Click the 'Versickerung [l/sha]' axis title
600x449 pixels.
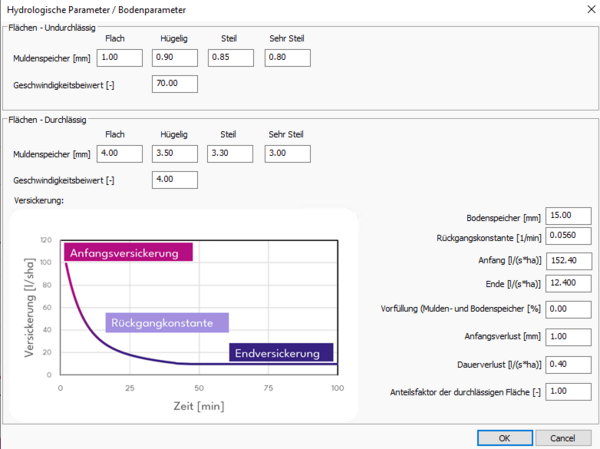29,308
